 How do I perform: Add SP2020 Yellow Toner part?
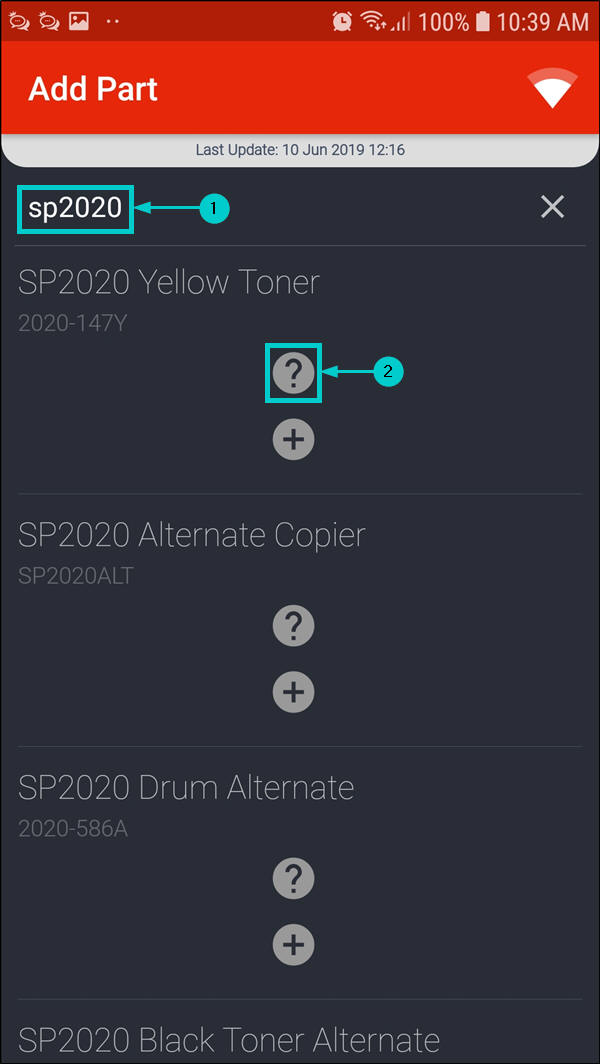point(293,440)
